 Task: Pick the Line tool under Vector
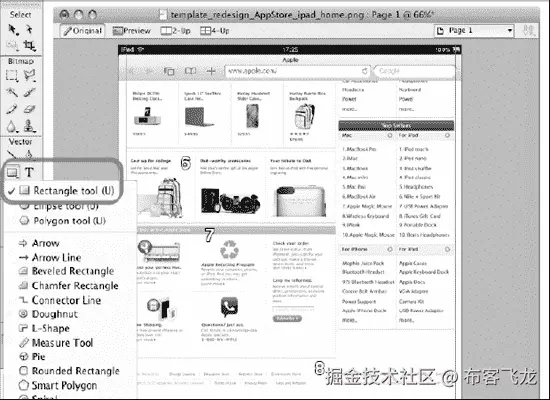12,154
